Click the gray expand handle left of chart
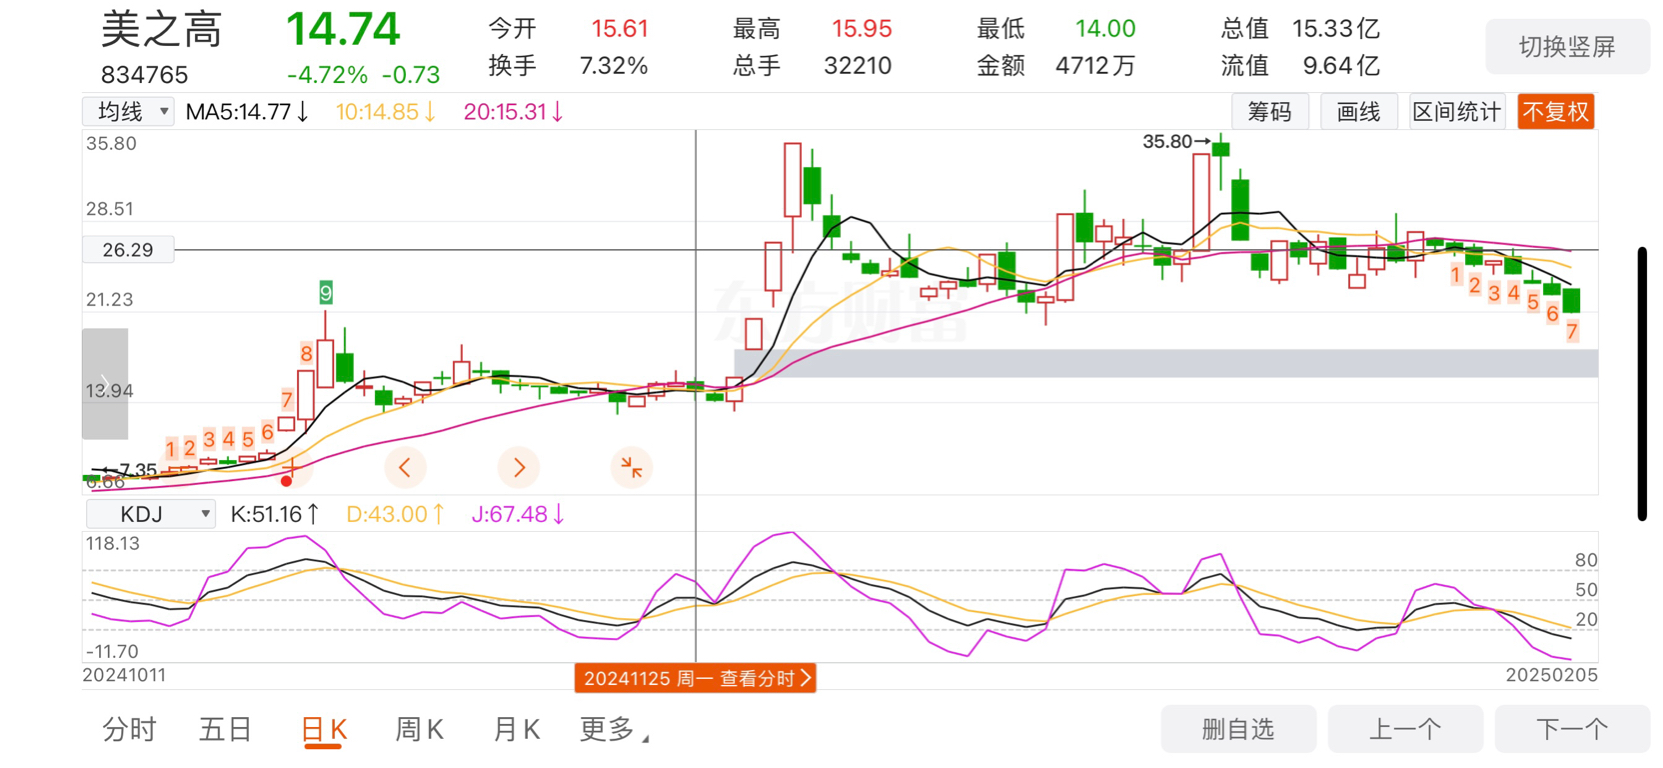 [105, 384]
